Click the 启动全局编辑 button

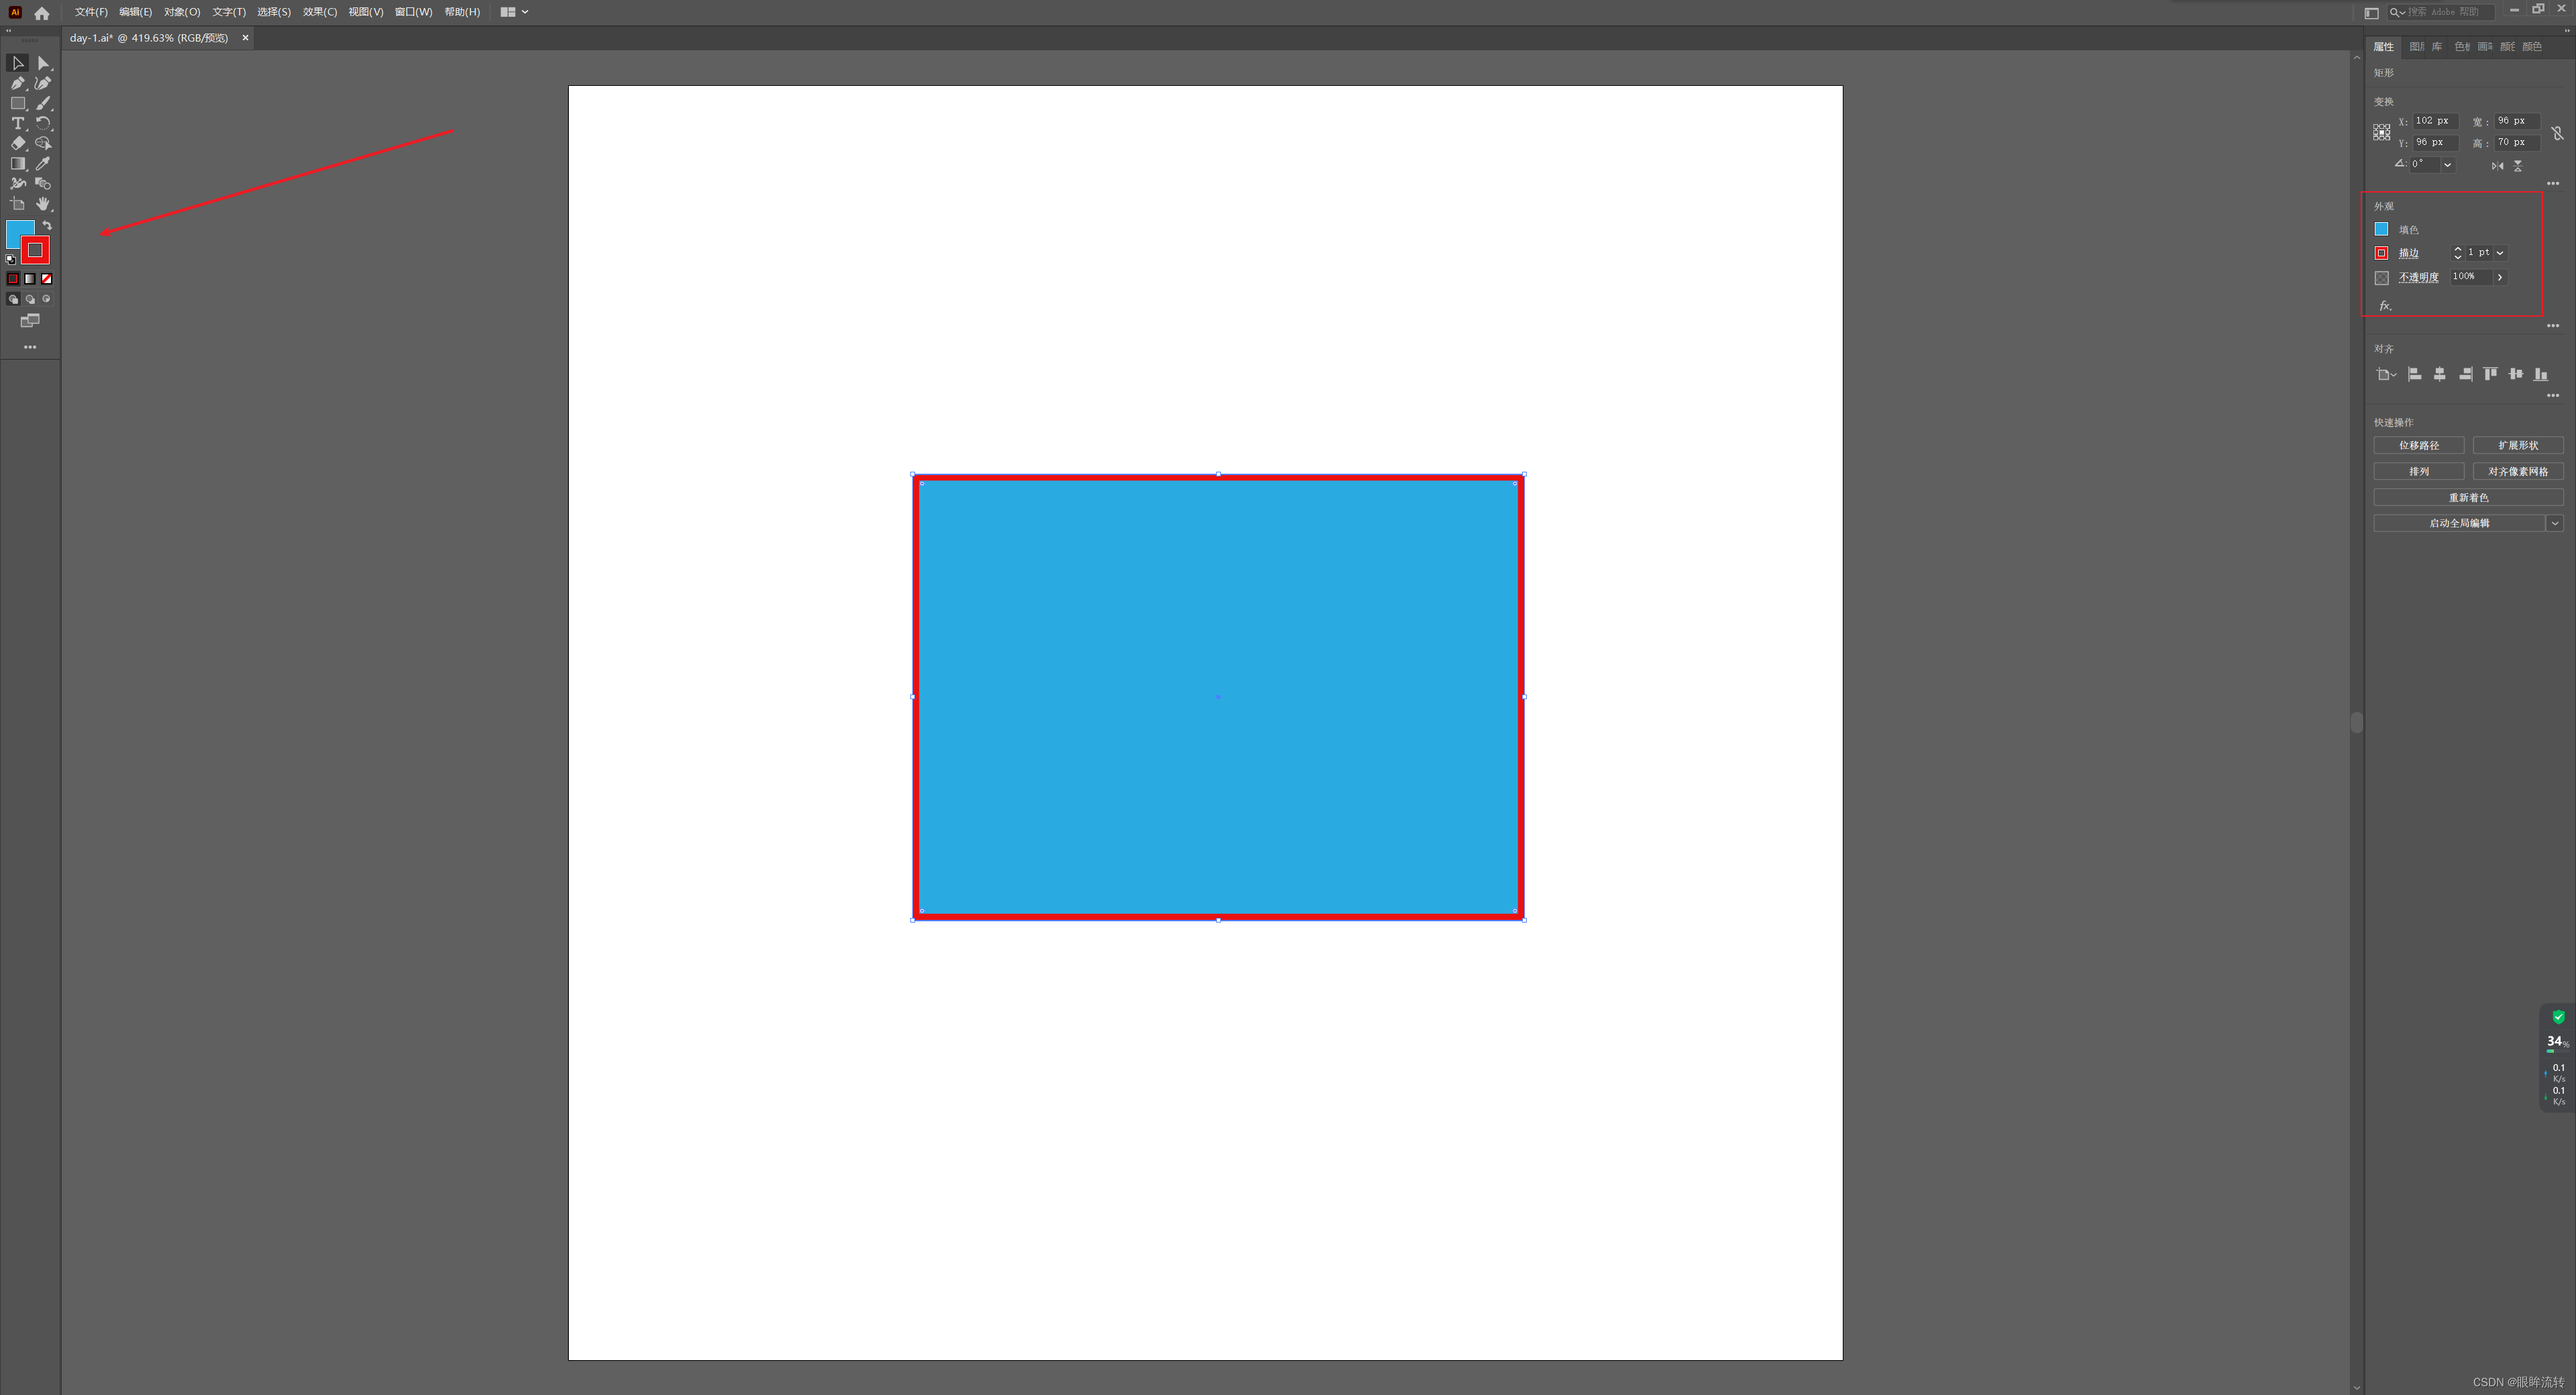pyautogui.click(x=2459, y=523)
